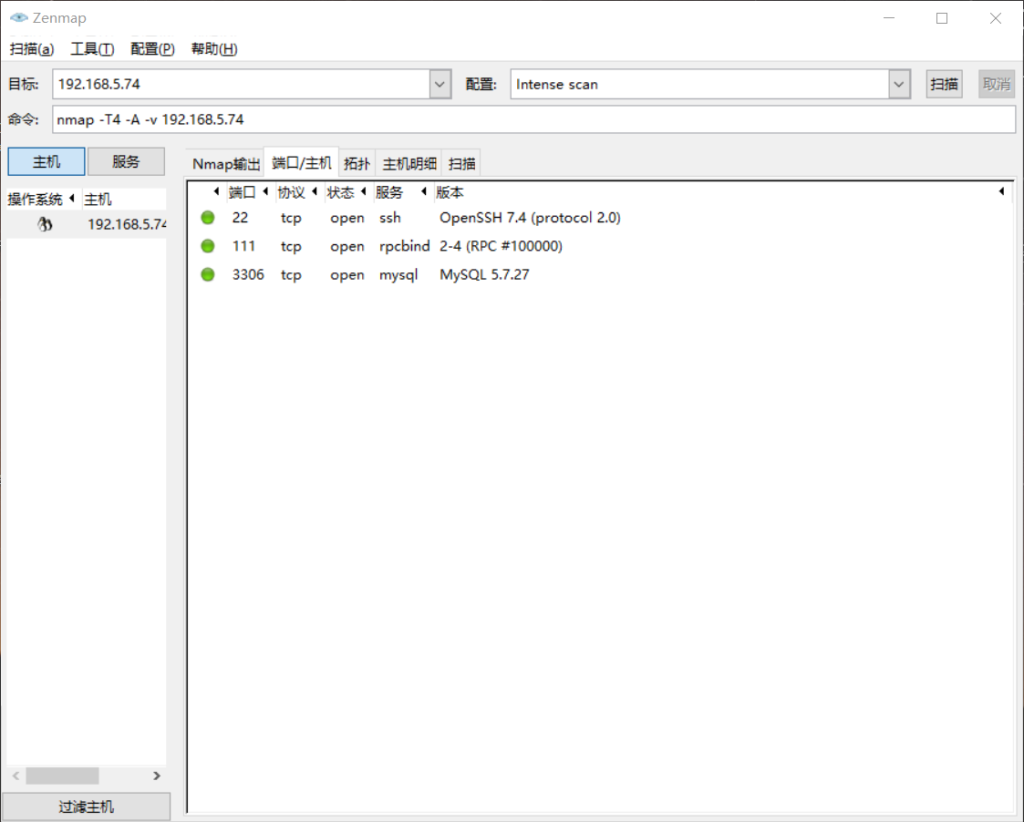The height and width of the screenshot is (822, 1024).
Task: Open the 工具(T) menu
Action: pyautogui.click(x=92, y=49)
